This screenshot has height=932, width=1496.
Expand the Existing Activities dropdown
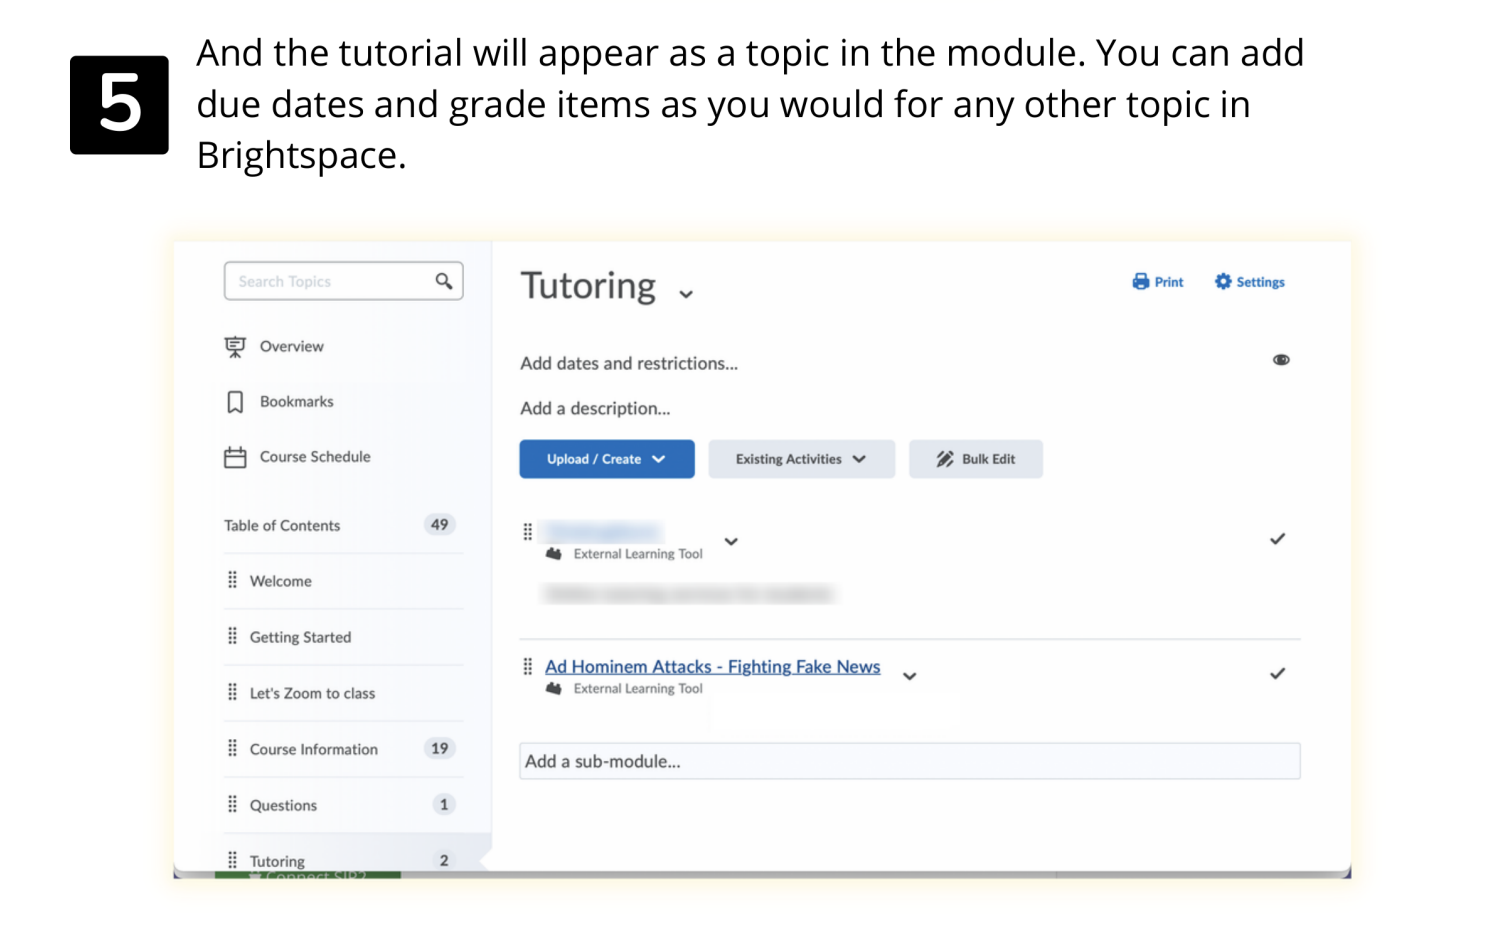(801, 458)
